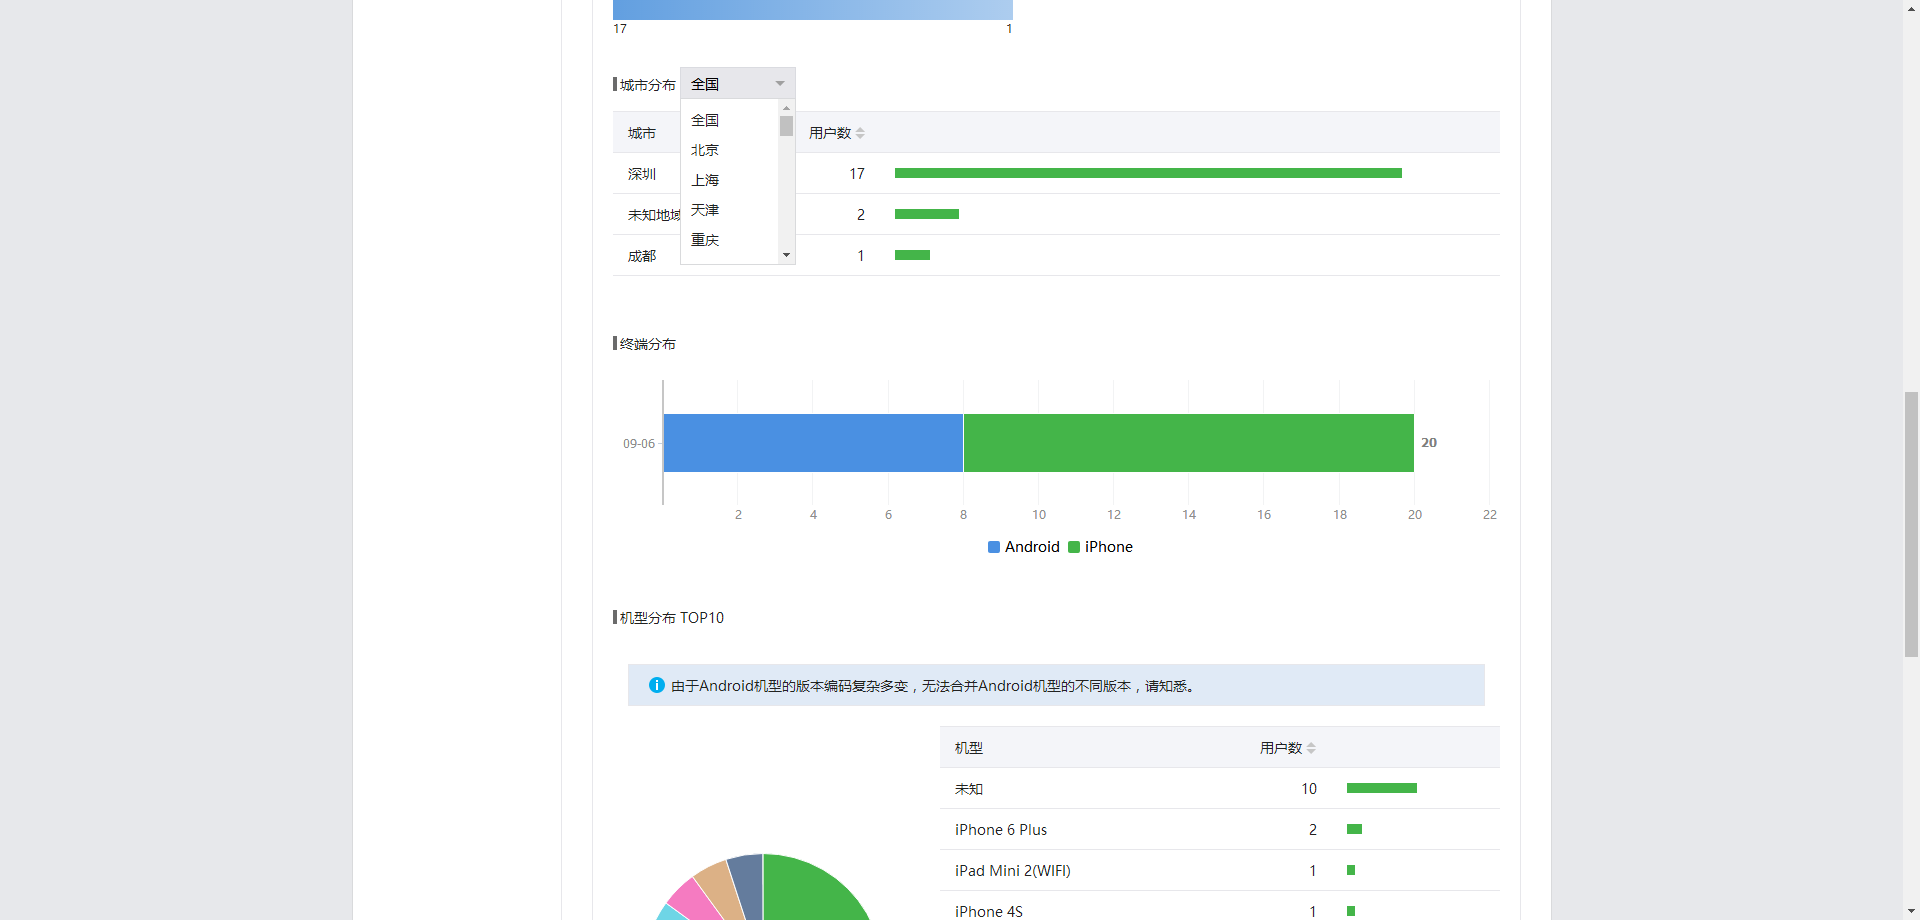Click the 城市 column header
Image resolution: width=1920 pixels, height=920 pixels.
pos(642,133)
